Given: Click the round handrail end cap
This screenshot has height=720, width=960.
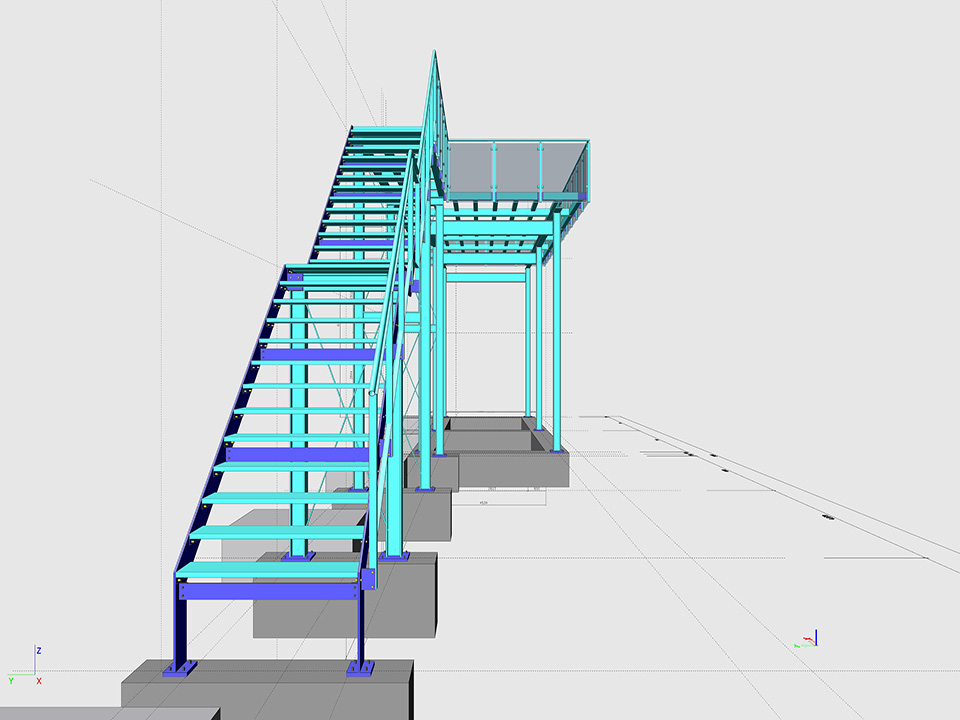Looking at the screenshot, I should [x=372, y=395].
